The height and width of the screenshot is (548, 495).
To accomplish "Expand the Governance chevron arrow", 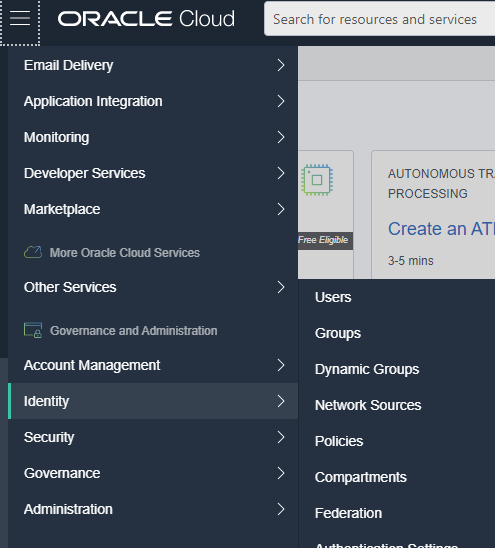I will (x=281, y=473).
